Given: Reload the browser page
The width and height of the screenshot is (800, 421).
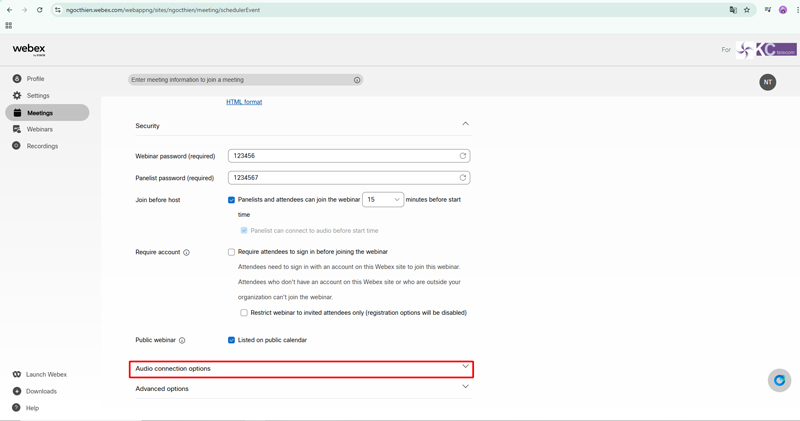Looking at the screenshot, I should (39, 10).
